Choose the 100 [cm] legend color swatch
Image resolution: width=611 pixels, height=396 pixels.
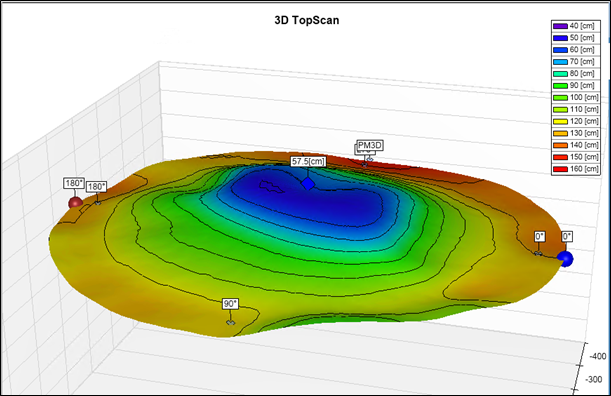(x=560, y=98)
